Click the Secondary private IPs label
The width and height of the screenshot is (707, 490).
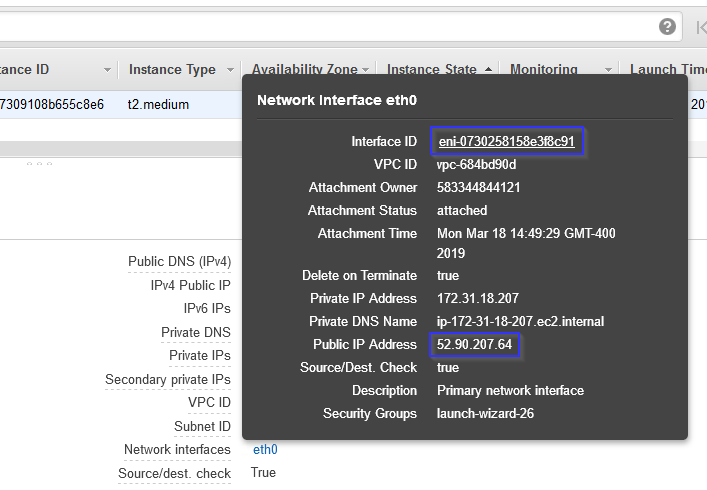tap(168, 380)
